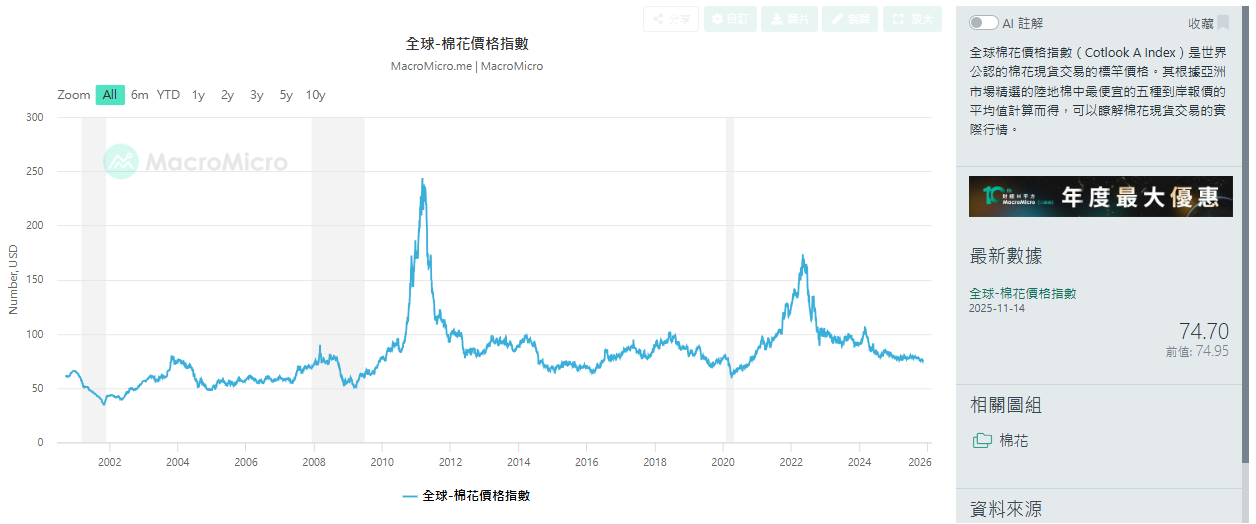Click the 2011 price peak on chart

(422, 181)
